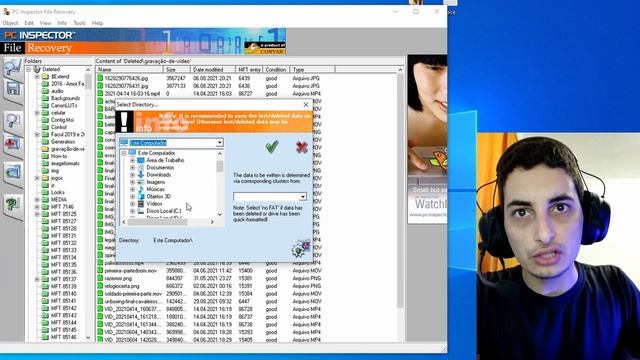Click the red cross recovery icon
This screenshot has height=360, width=640.
(x=12, y=144)
